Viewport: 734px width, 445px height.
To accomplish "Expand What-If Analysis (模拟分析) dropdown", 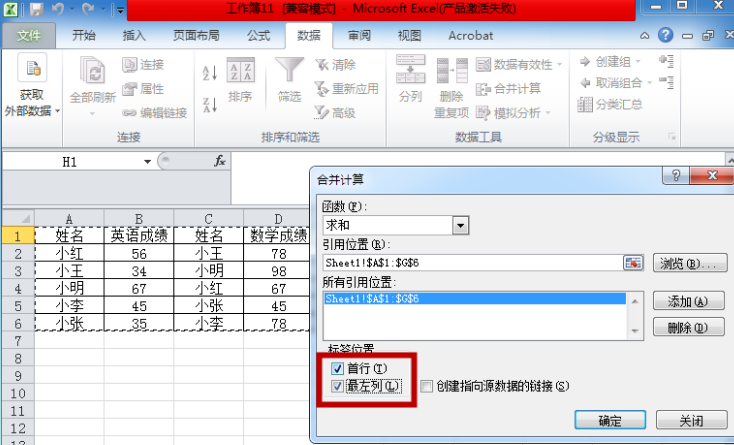I will (x=548, y=113).
